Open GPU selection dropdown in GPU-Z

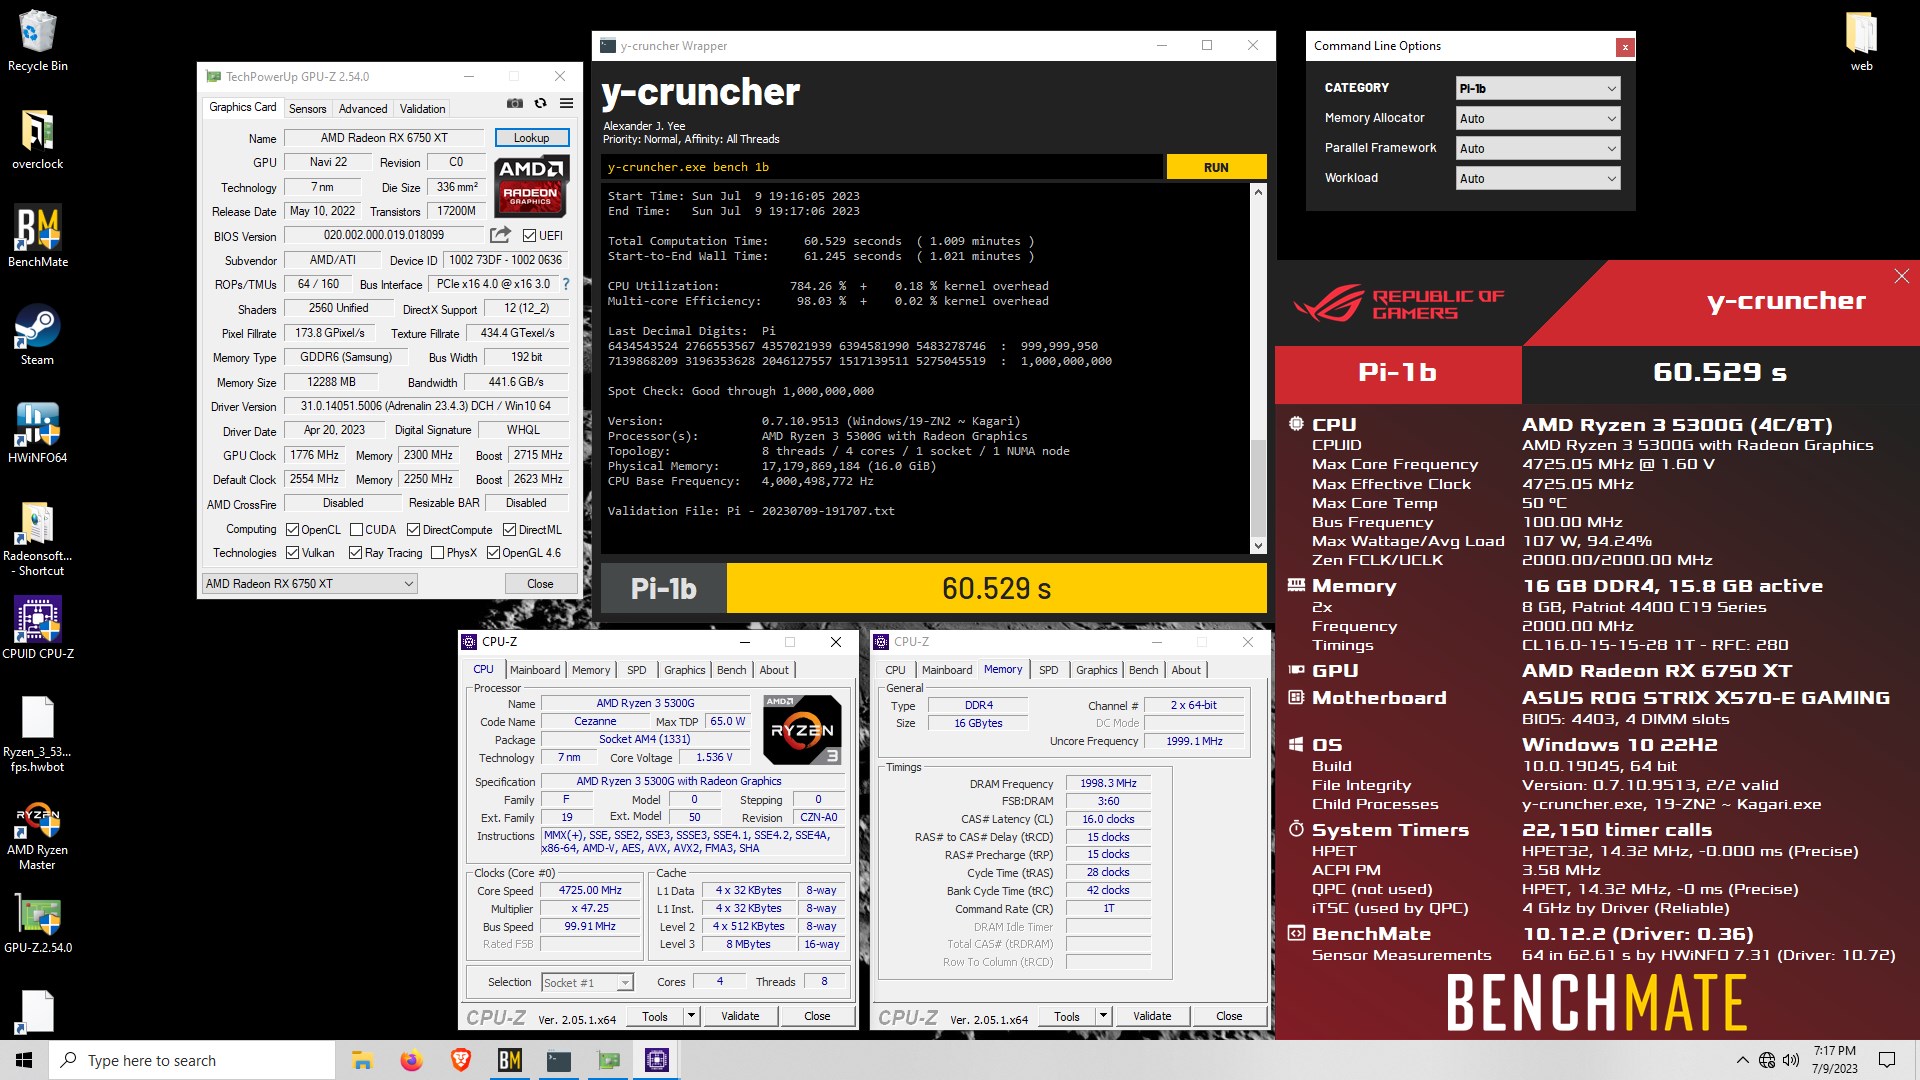pyautogui.click(x=309, y=584)
